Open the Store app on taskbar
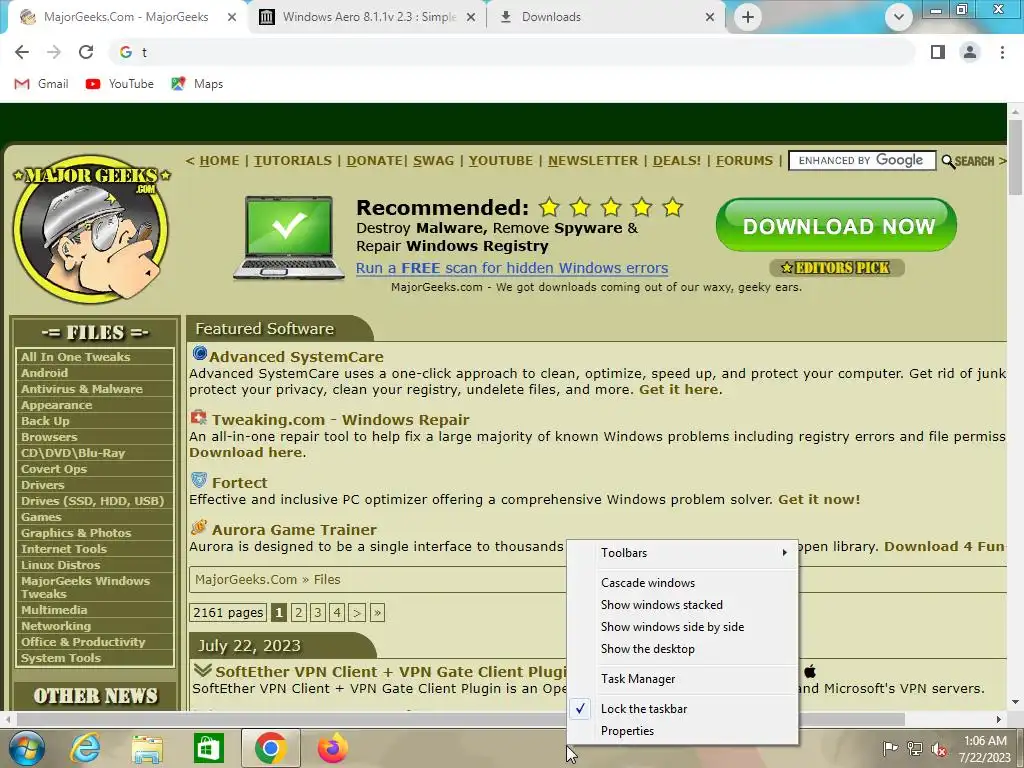Screen dimensions: 1024x768 [x=209, y=748]
